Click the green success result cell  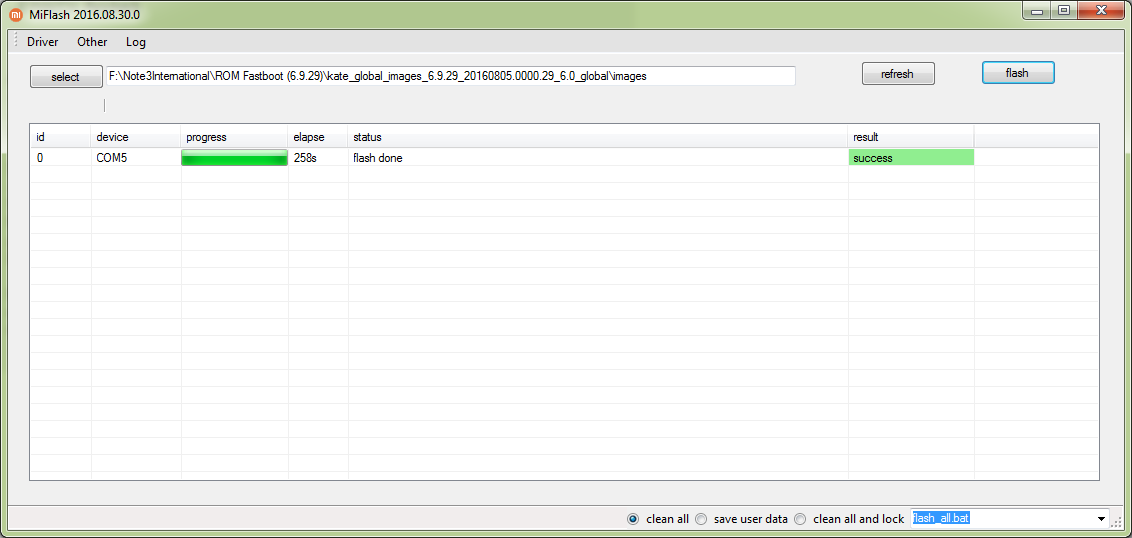tap(911, 157)
